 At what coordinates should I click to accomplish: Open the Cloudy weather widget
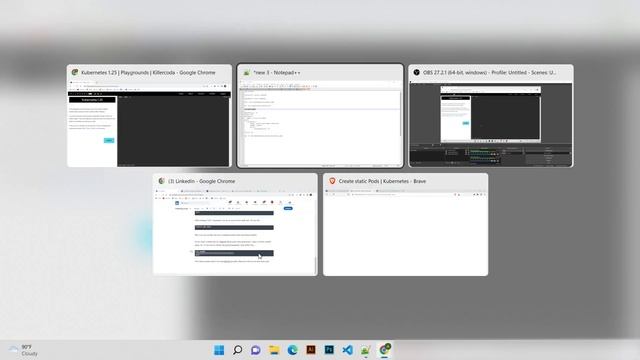23,350
